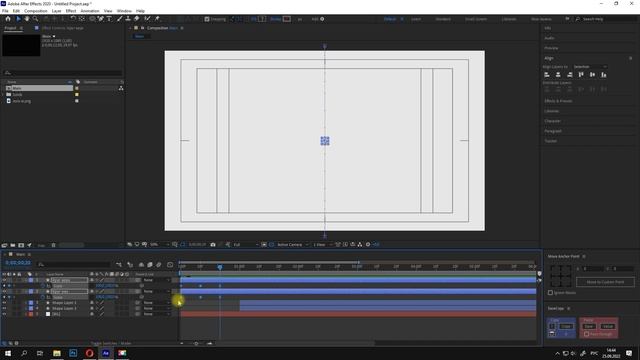The image size is (640, 360).
Task: Hide Shape Layer 2 with eye toggle
Action: tap(4, 309)
